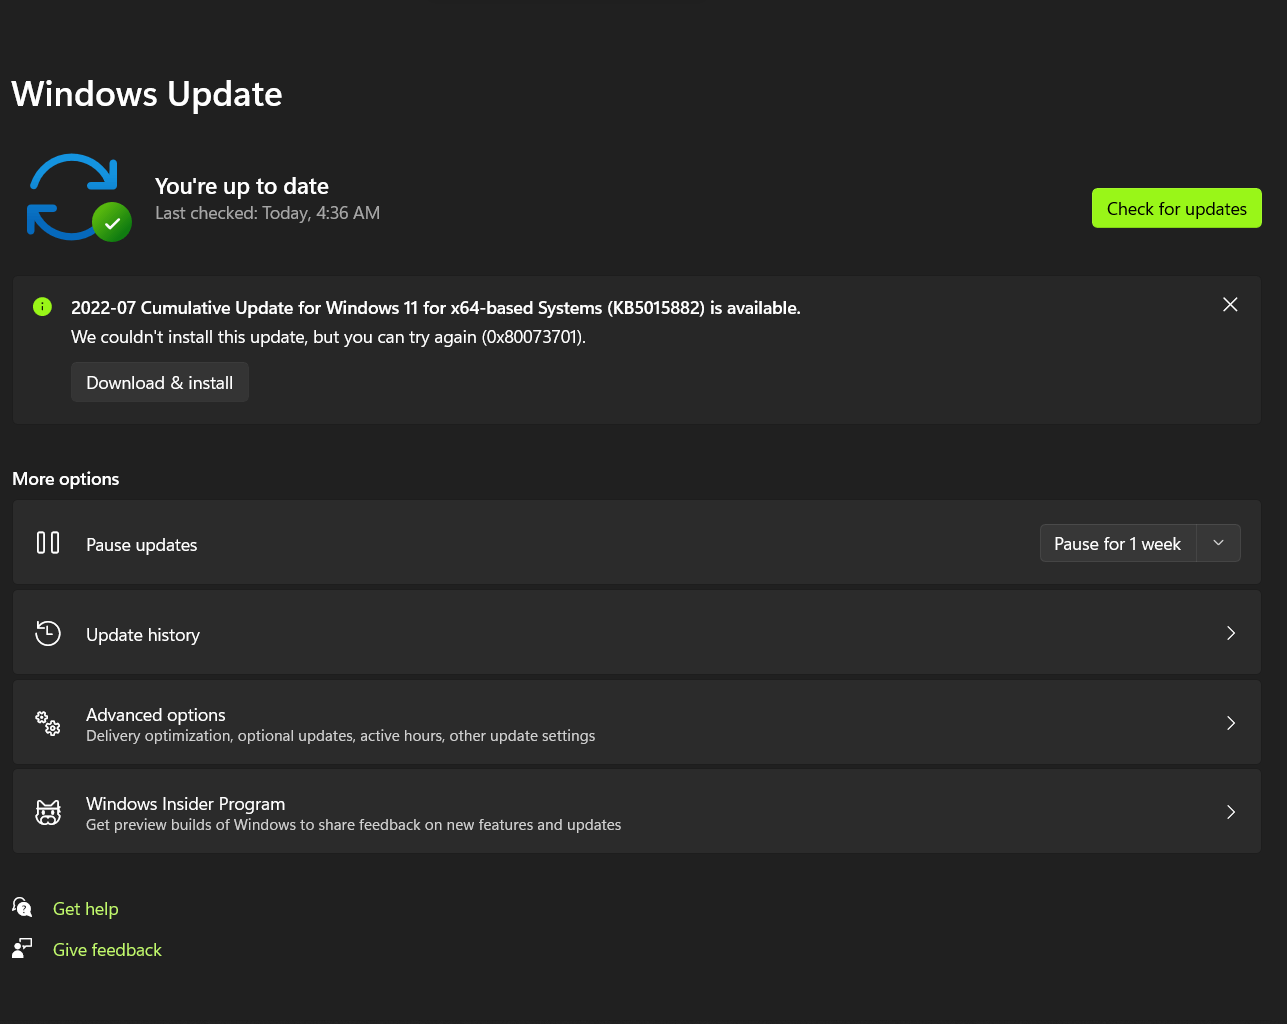Click the Pause updates label
1287x1024 pixels.
click(142, 545)
